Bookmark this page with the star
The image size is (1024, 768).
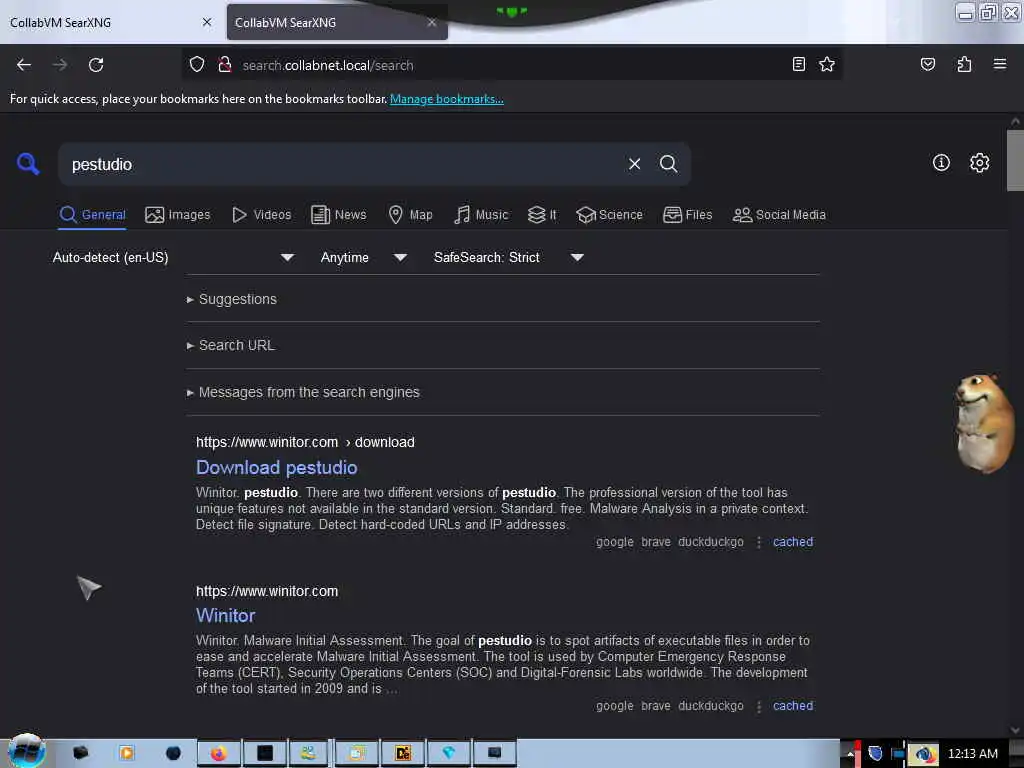(x=827, y=64)
